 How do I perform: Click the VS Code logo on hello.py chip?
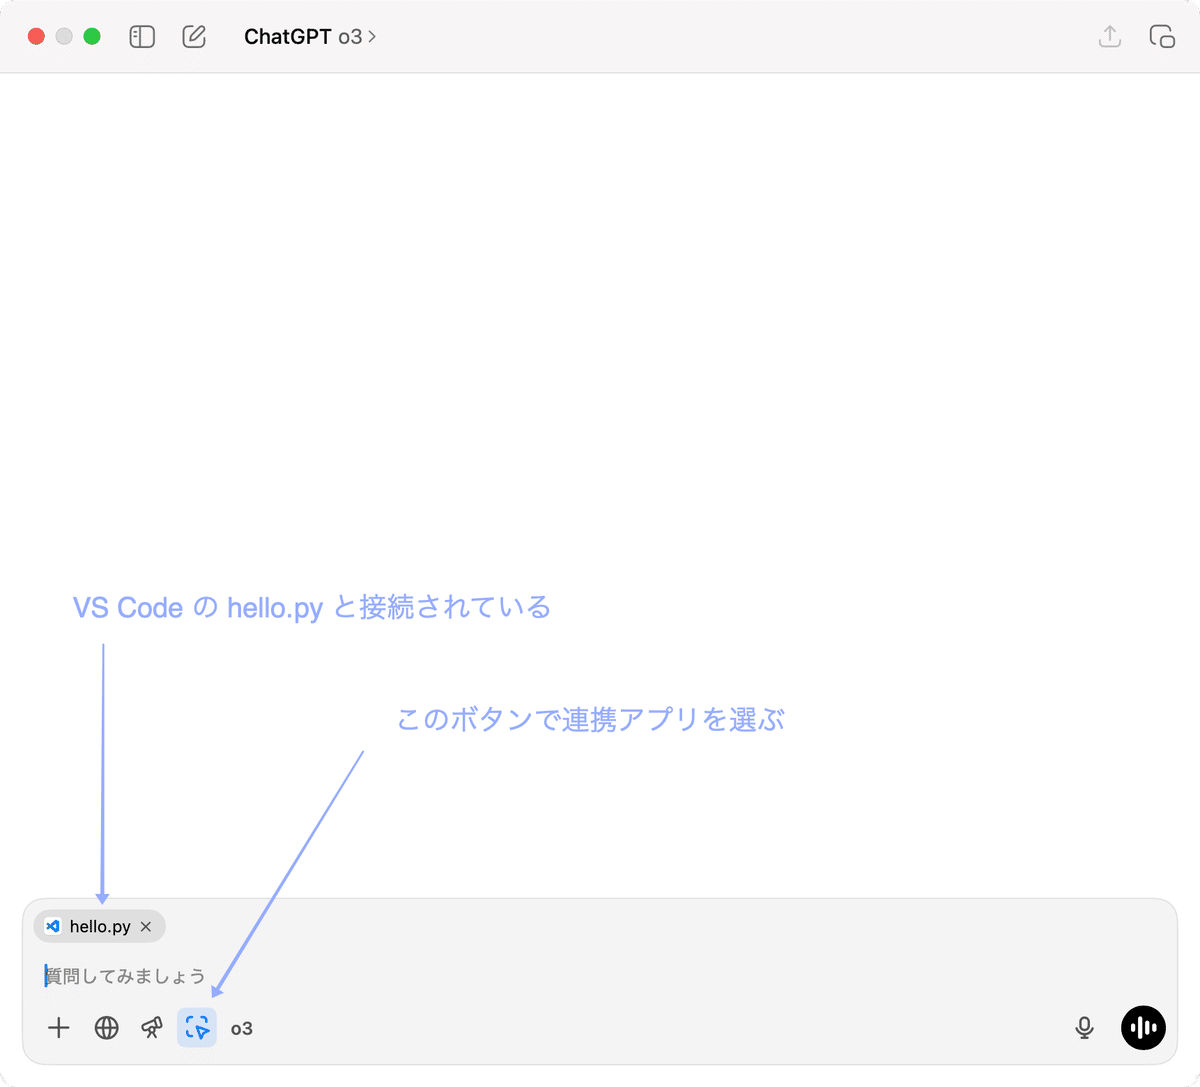pos(53,926)
